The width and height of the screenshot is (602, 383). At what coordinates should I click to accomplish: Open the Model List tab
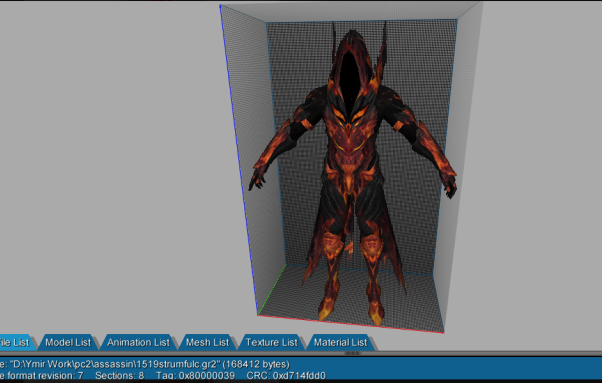(x=68, y=342)
